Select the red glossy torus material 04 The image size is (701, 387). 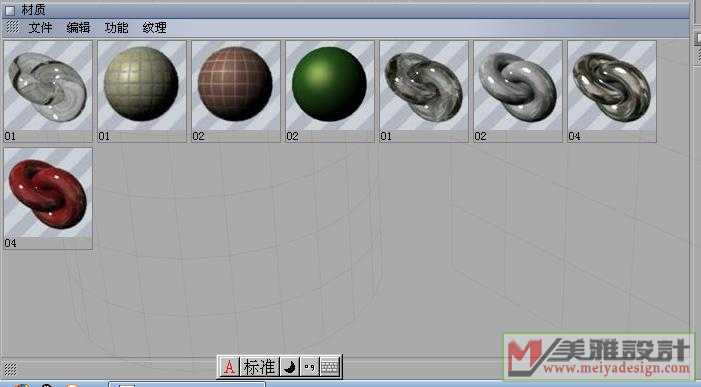click(x=48, y=198)
